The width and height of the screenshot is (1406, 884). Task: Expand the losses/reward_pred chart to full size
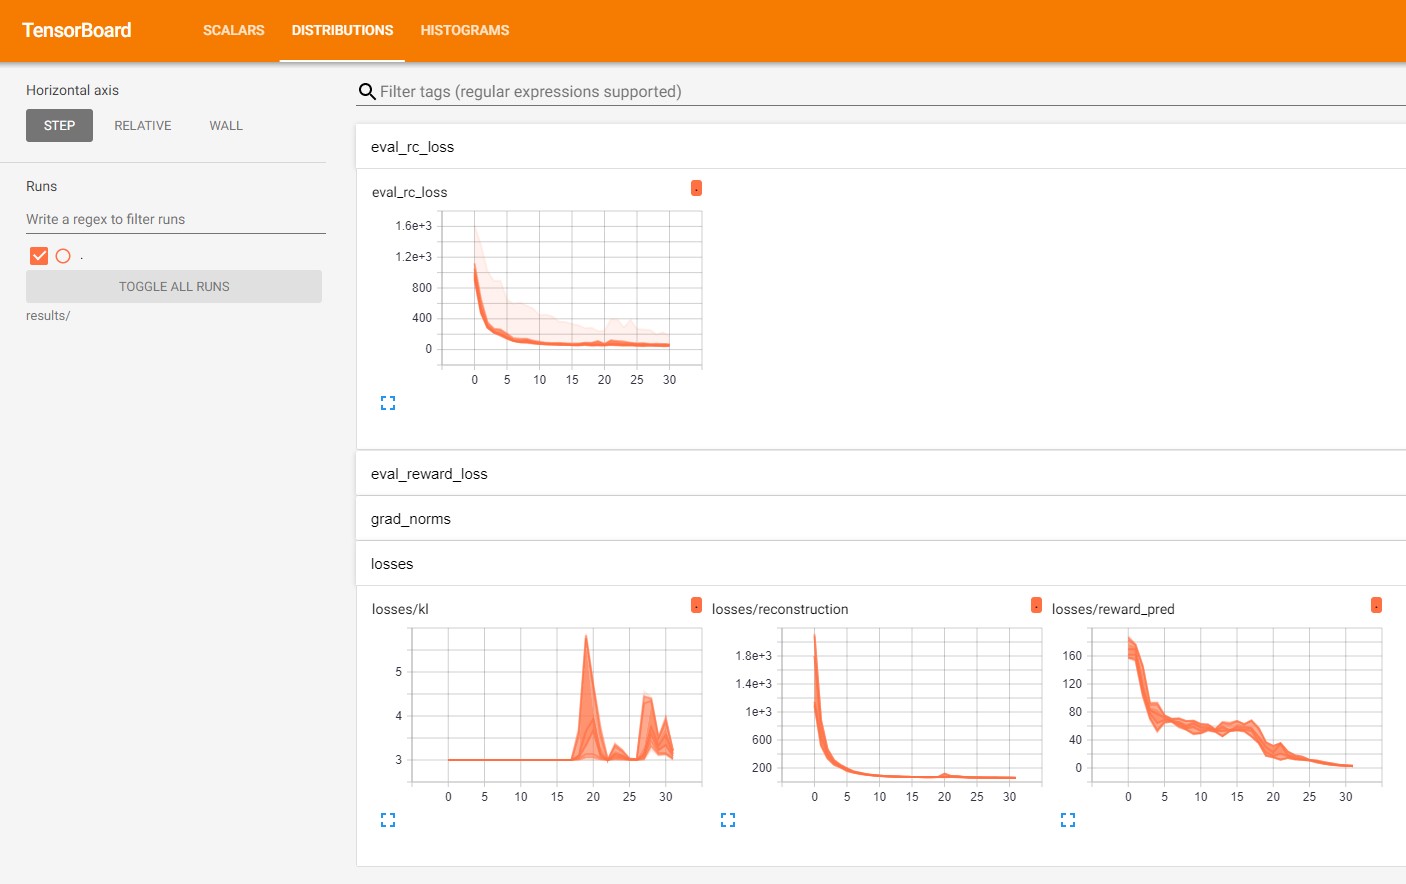coord(1068,820)
